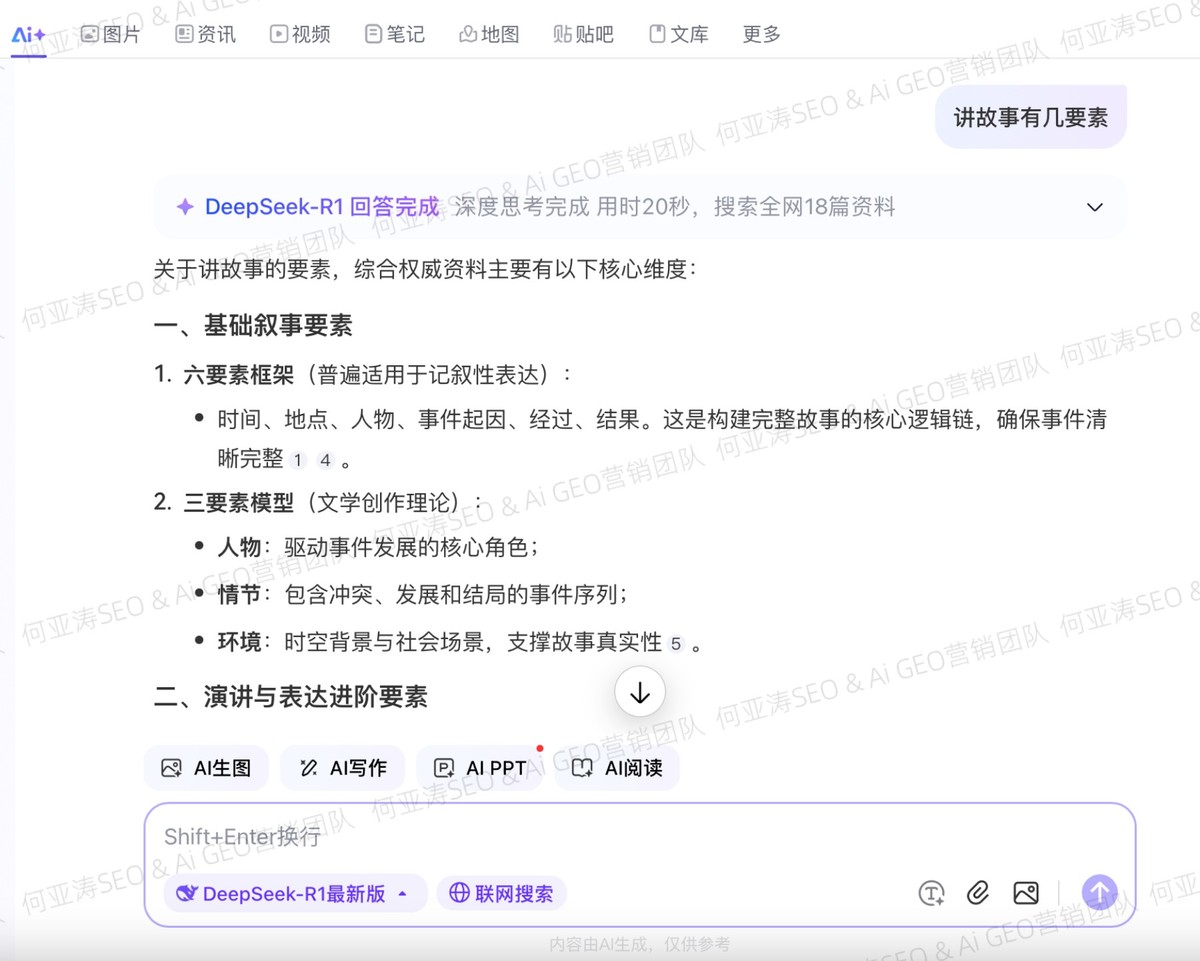Image resolution: width=1200 pixels, height=961 pixels.
Task: Attach a file with the paperclip icon
Action: [x=978, y=893]
